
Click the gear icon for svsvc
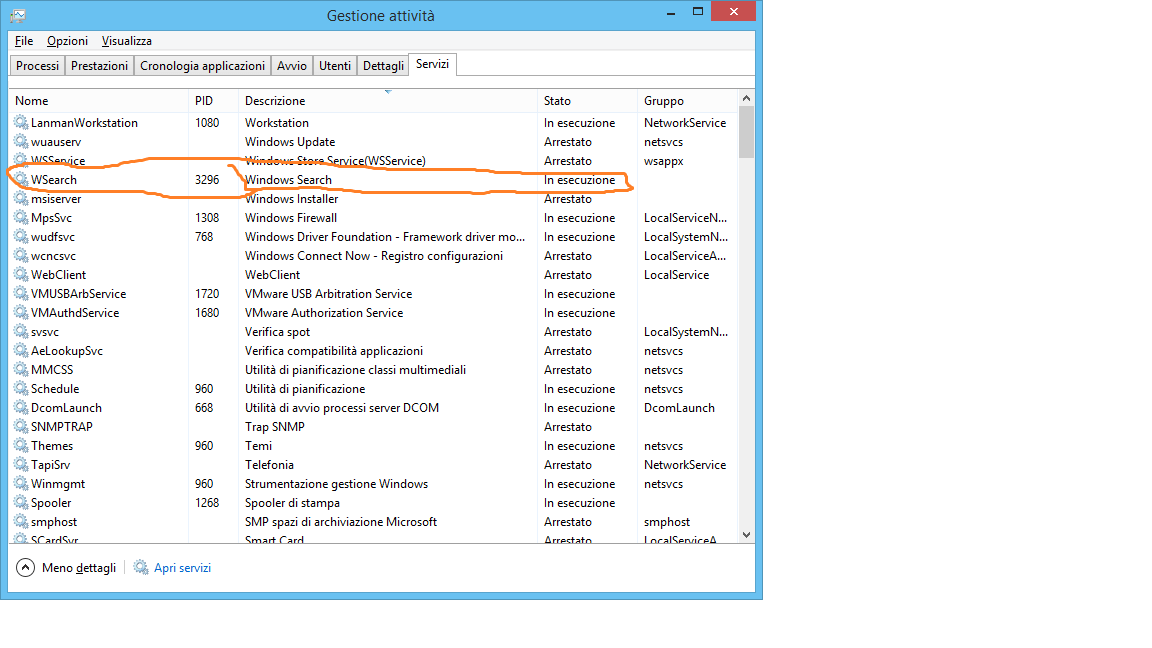[x=21, y=331]
